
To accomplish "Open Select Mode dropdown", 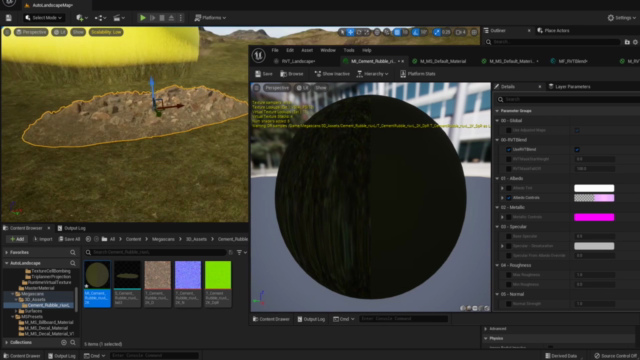I will [44, 18].
